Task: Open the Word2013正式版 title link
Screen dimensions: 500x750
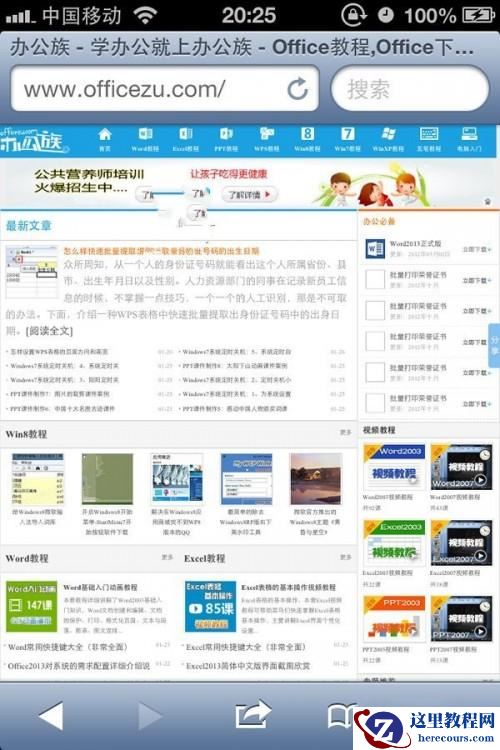Action: [415, 243]
